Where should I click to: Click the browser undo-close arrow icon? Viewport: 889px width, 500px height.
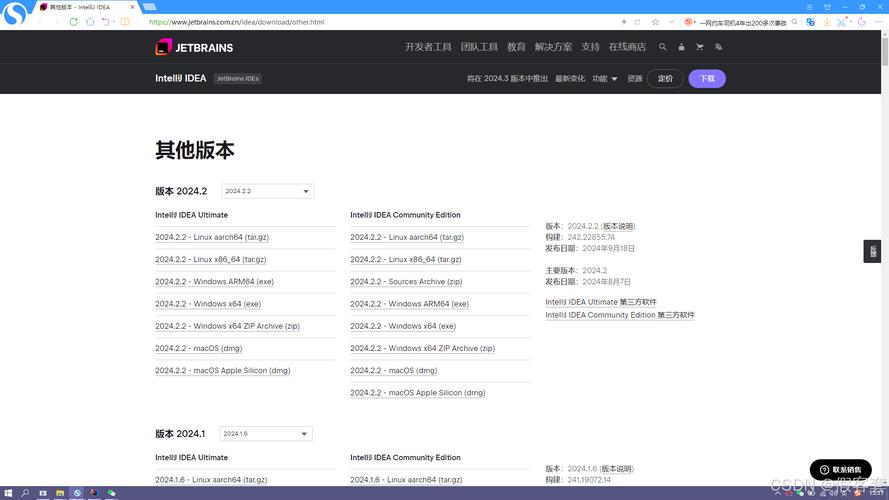point(105,22)
